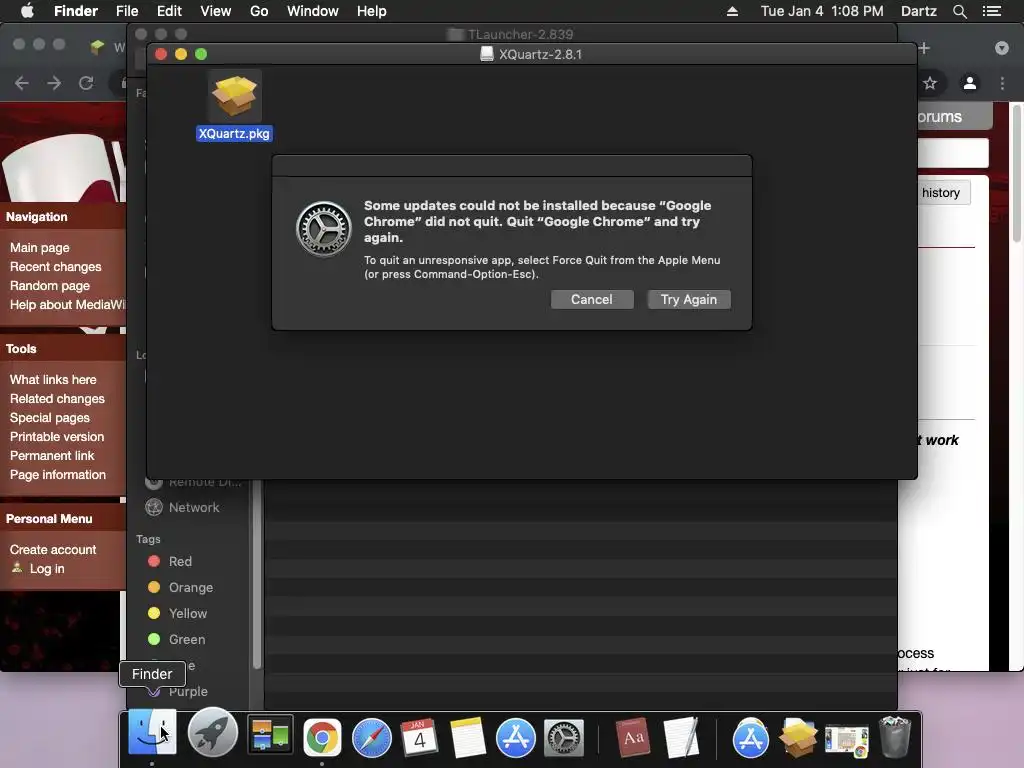Go back in the Chrome window
This screenshot has width=1024, height=768.
tap(22, 83)
